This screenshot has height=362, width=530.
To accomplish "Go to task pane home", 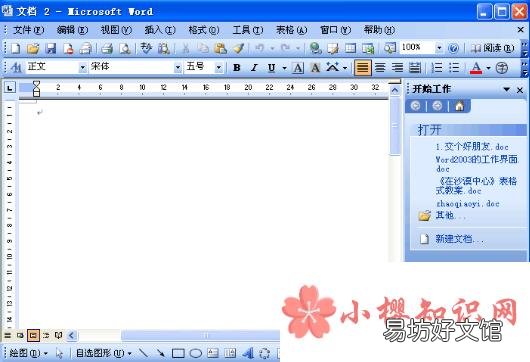I will pos(459,106).
